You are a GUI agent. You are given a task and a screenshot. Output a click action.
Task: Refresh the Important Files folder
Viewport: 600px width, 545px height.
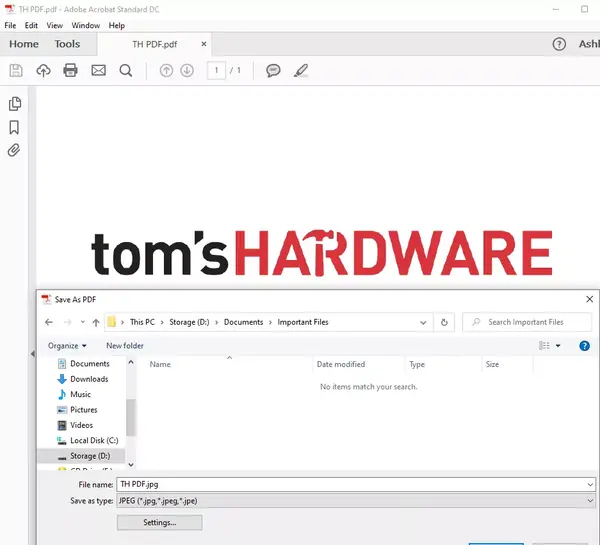(444, 322)
